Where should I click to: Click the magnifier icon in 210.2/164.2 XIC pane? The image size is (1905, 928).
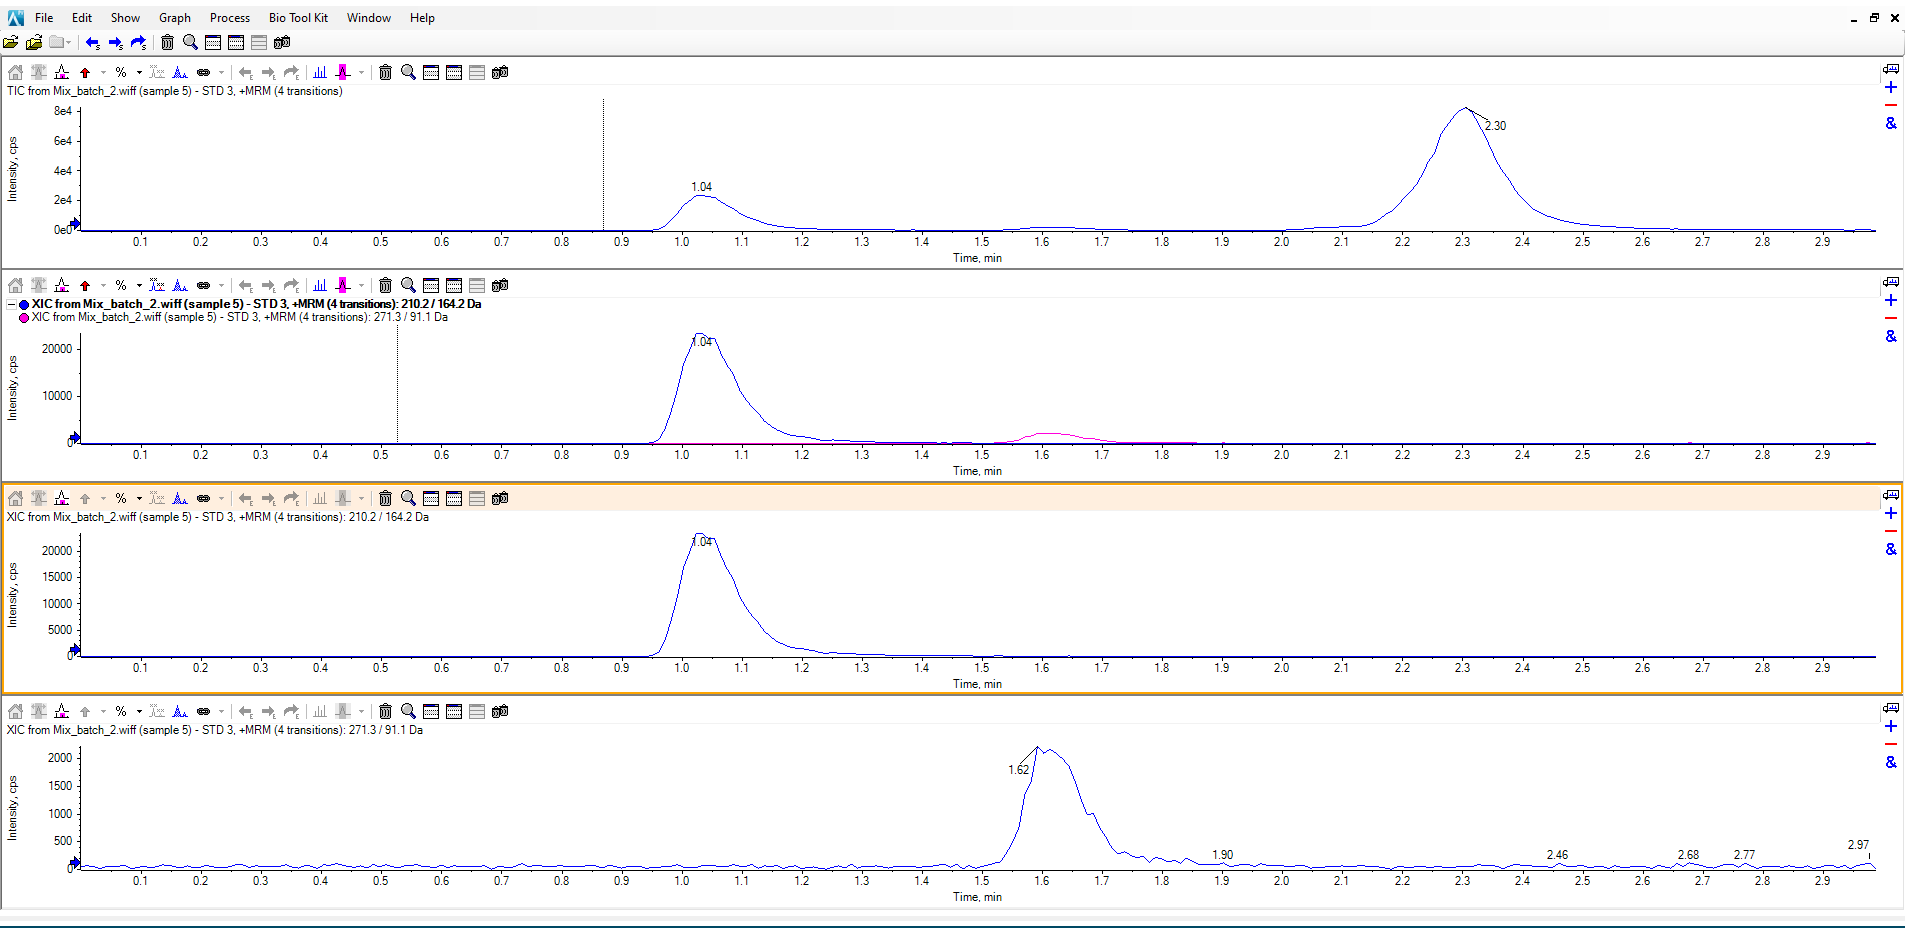point(408,498)
